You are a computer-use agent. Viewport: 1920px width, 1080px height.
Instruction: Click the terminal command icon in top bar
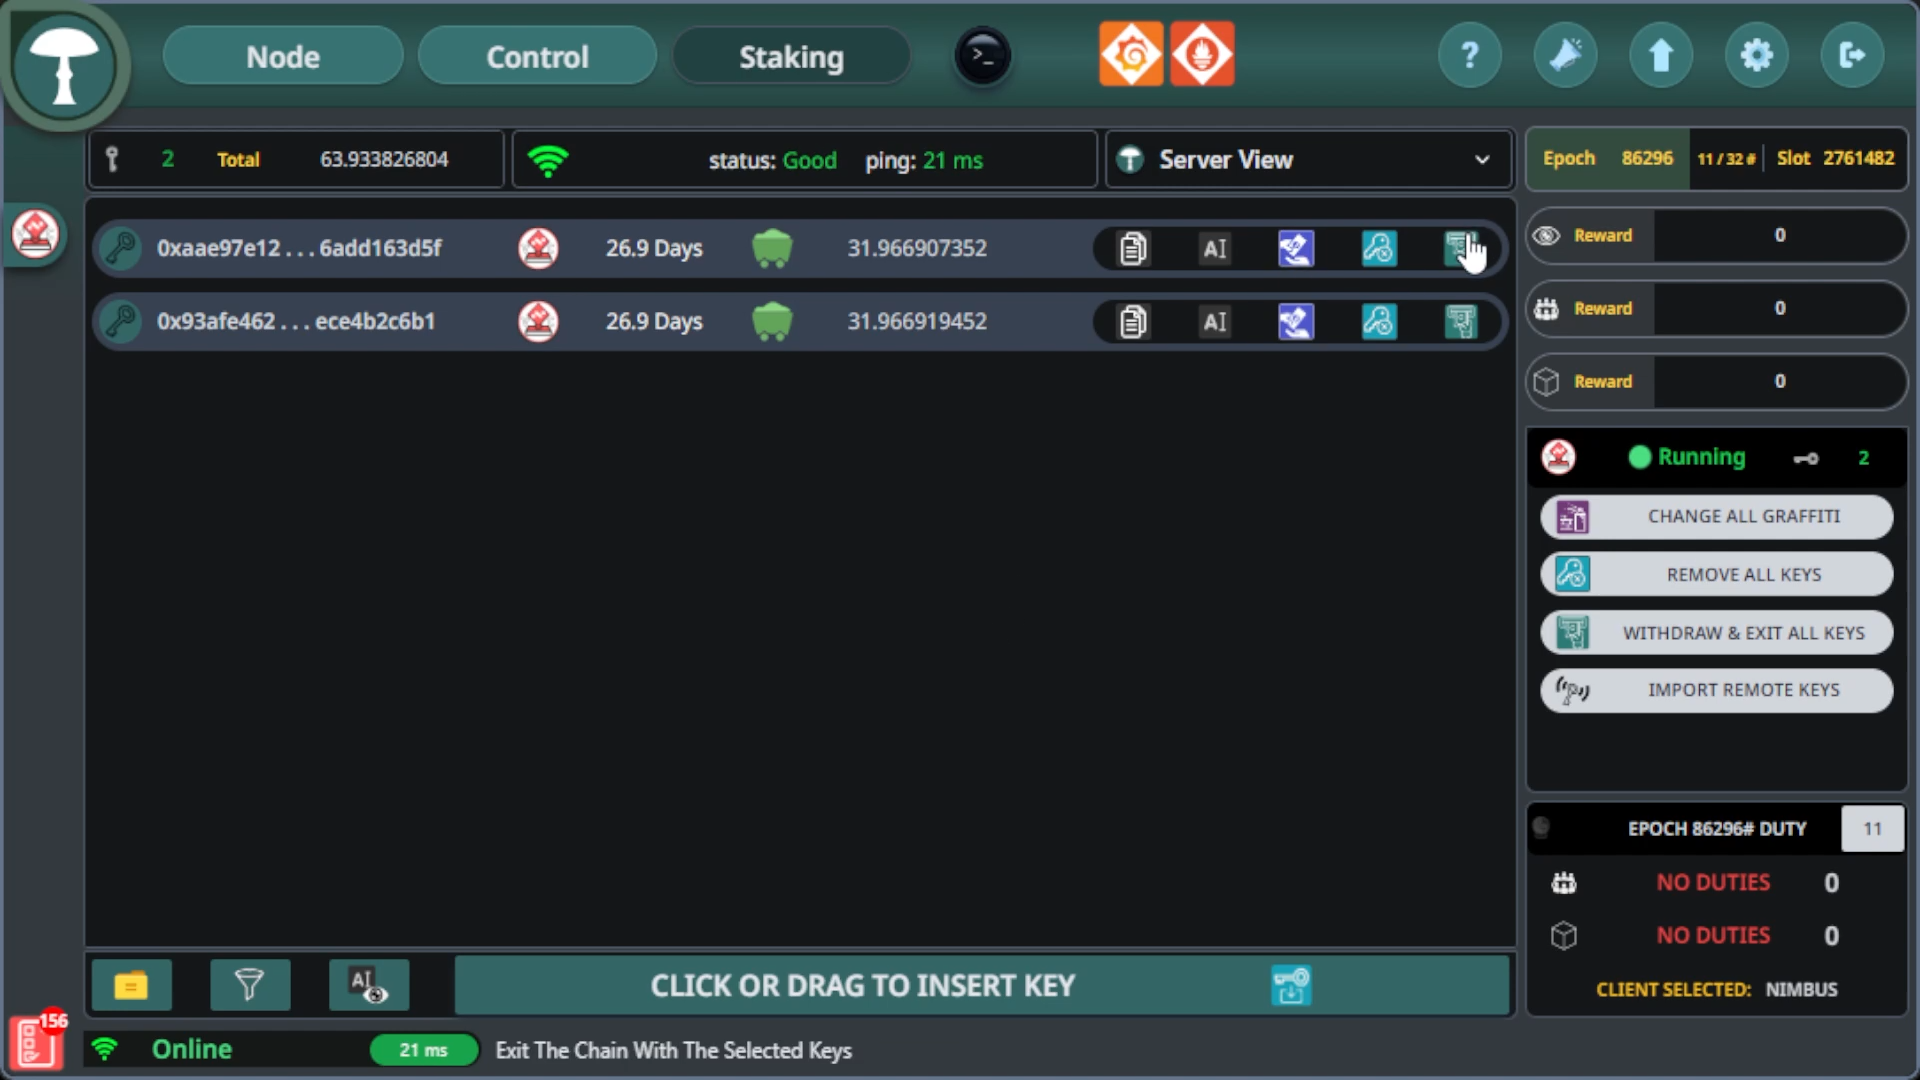click(x=982, y=55)
